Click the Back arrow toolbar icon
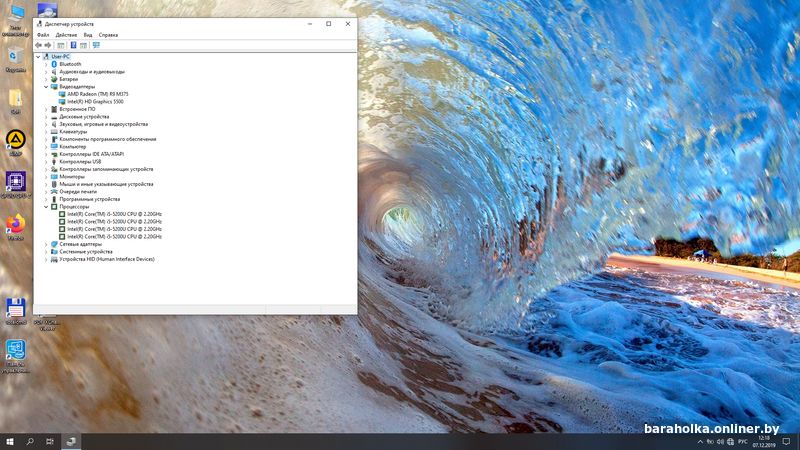Image resolution: width=800 pixels, height=450 pixels. click(x=38, y=45)
